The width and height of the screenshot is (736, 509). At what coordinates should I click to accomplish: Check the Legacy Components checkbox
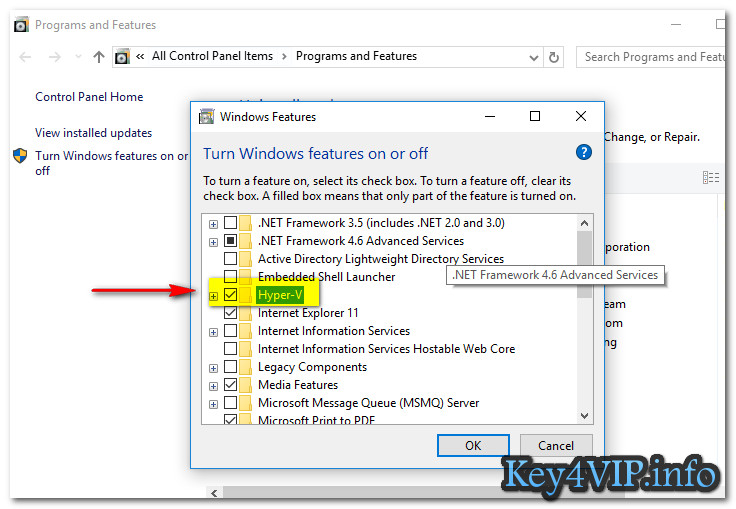[x=230, y=366]
